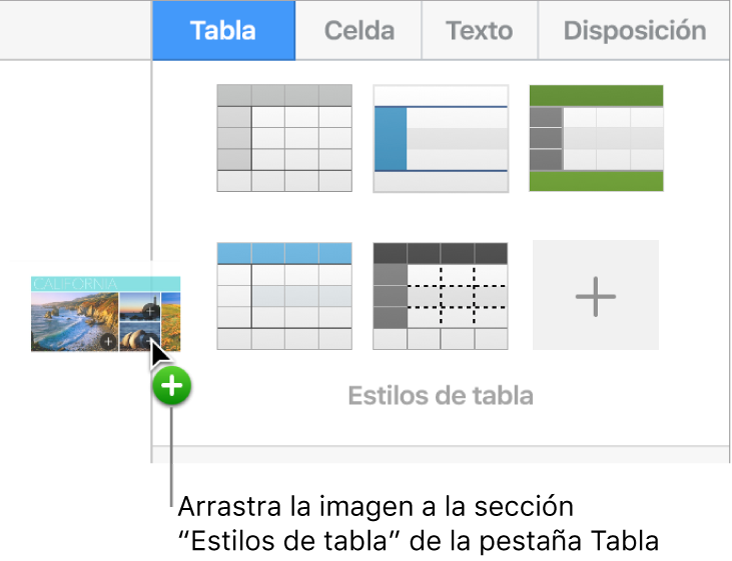Select the light blue header table style
732x561 pixels.
pyautogui.click(x=285, y=295)
